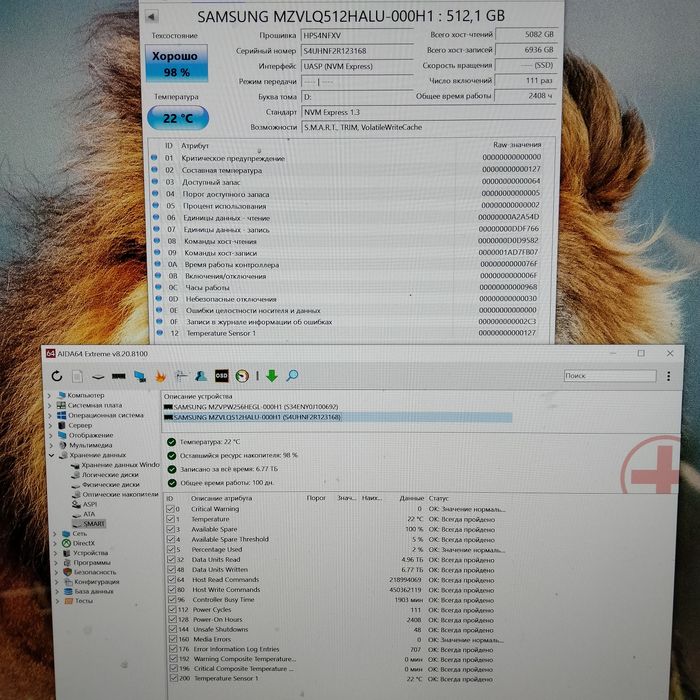Image resolution: width=700 pixels, height=700 pixels.
Task: Click the Статус column header
Action: (x=438, y=498)
